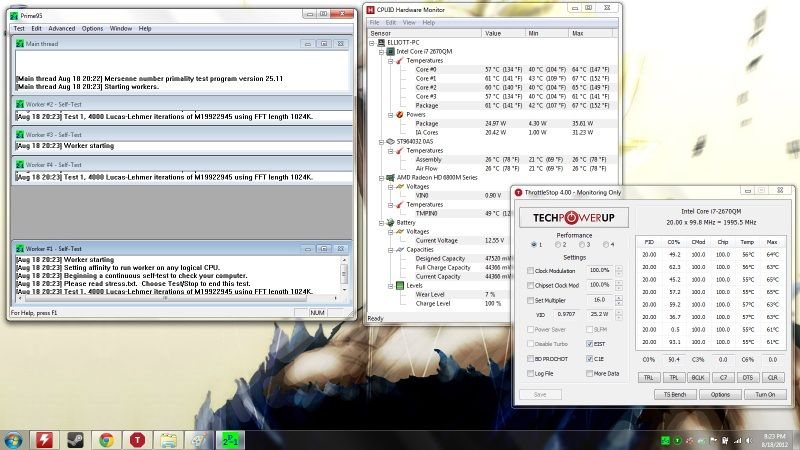
Task: Click the ST964032 0AS hard drive icon
Action: pos(390,141)
